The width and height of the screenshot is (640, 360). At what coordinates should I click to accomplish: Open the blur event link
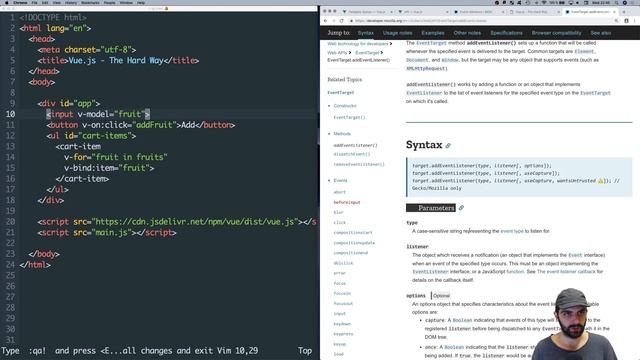coord(338,212)
